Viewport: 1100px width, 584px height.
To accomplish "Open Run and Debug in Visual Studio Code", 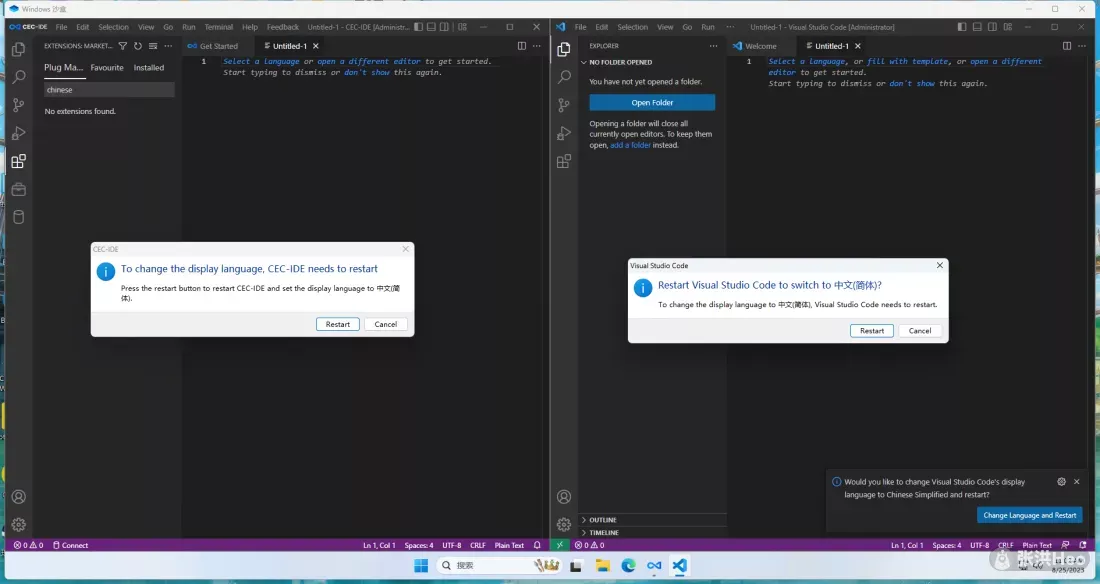I will (x=564, y=133).
